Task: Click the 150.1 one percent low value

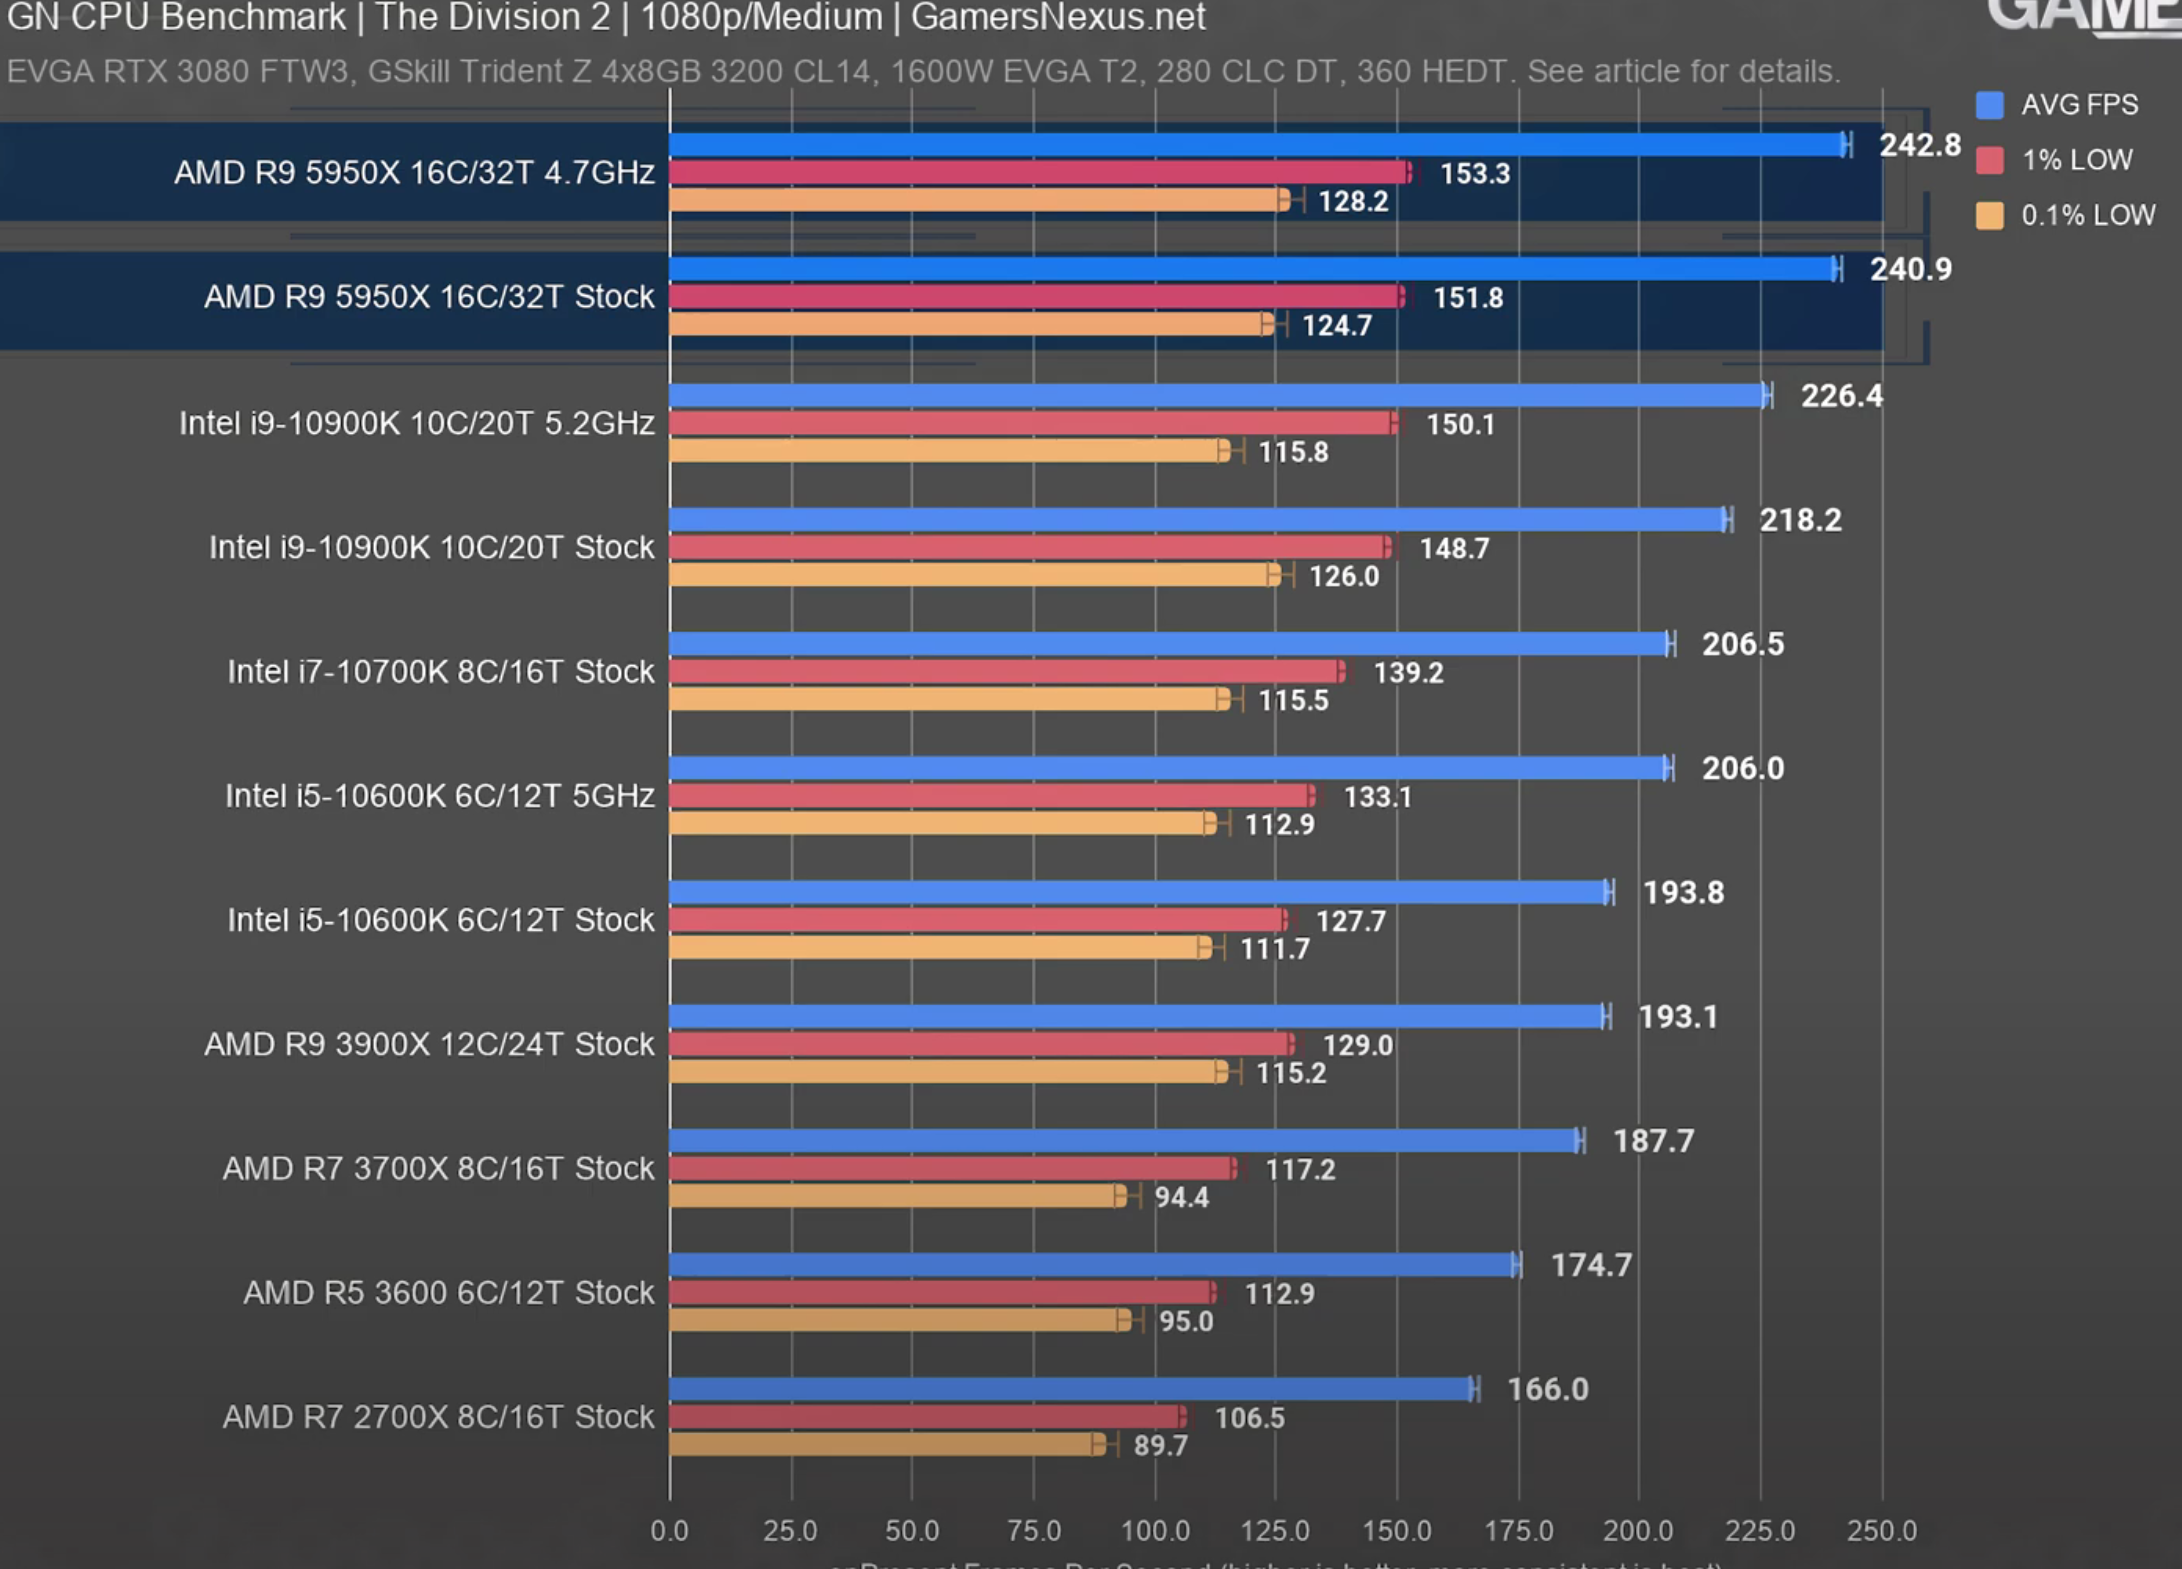Action: 1460,425
